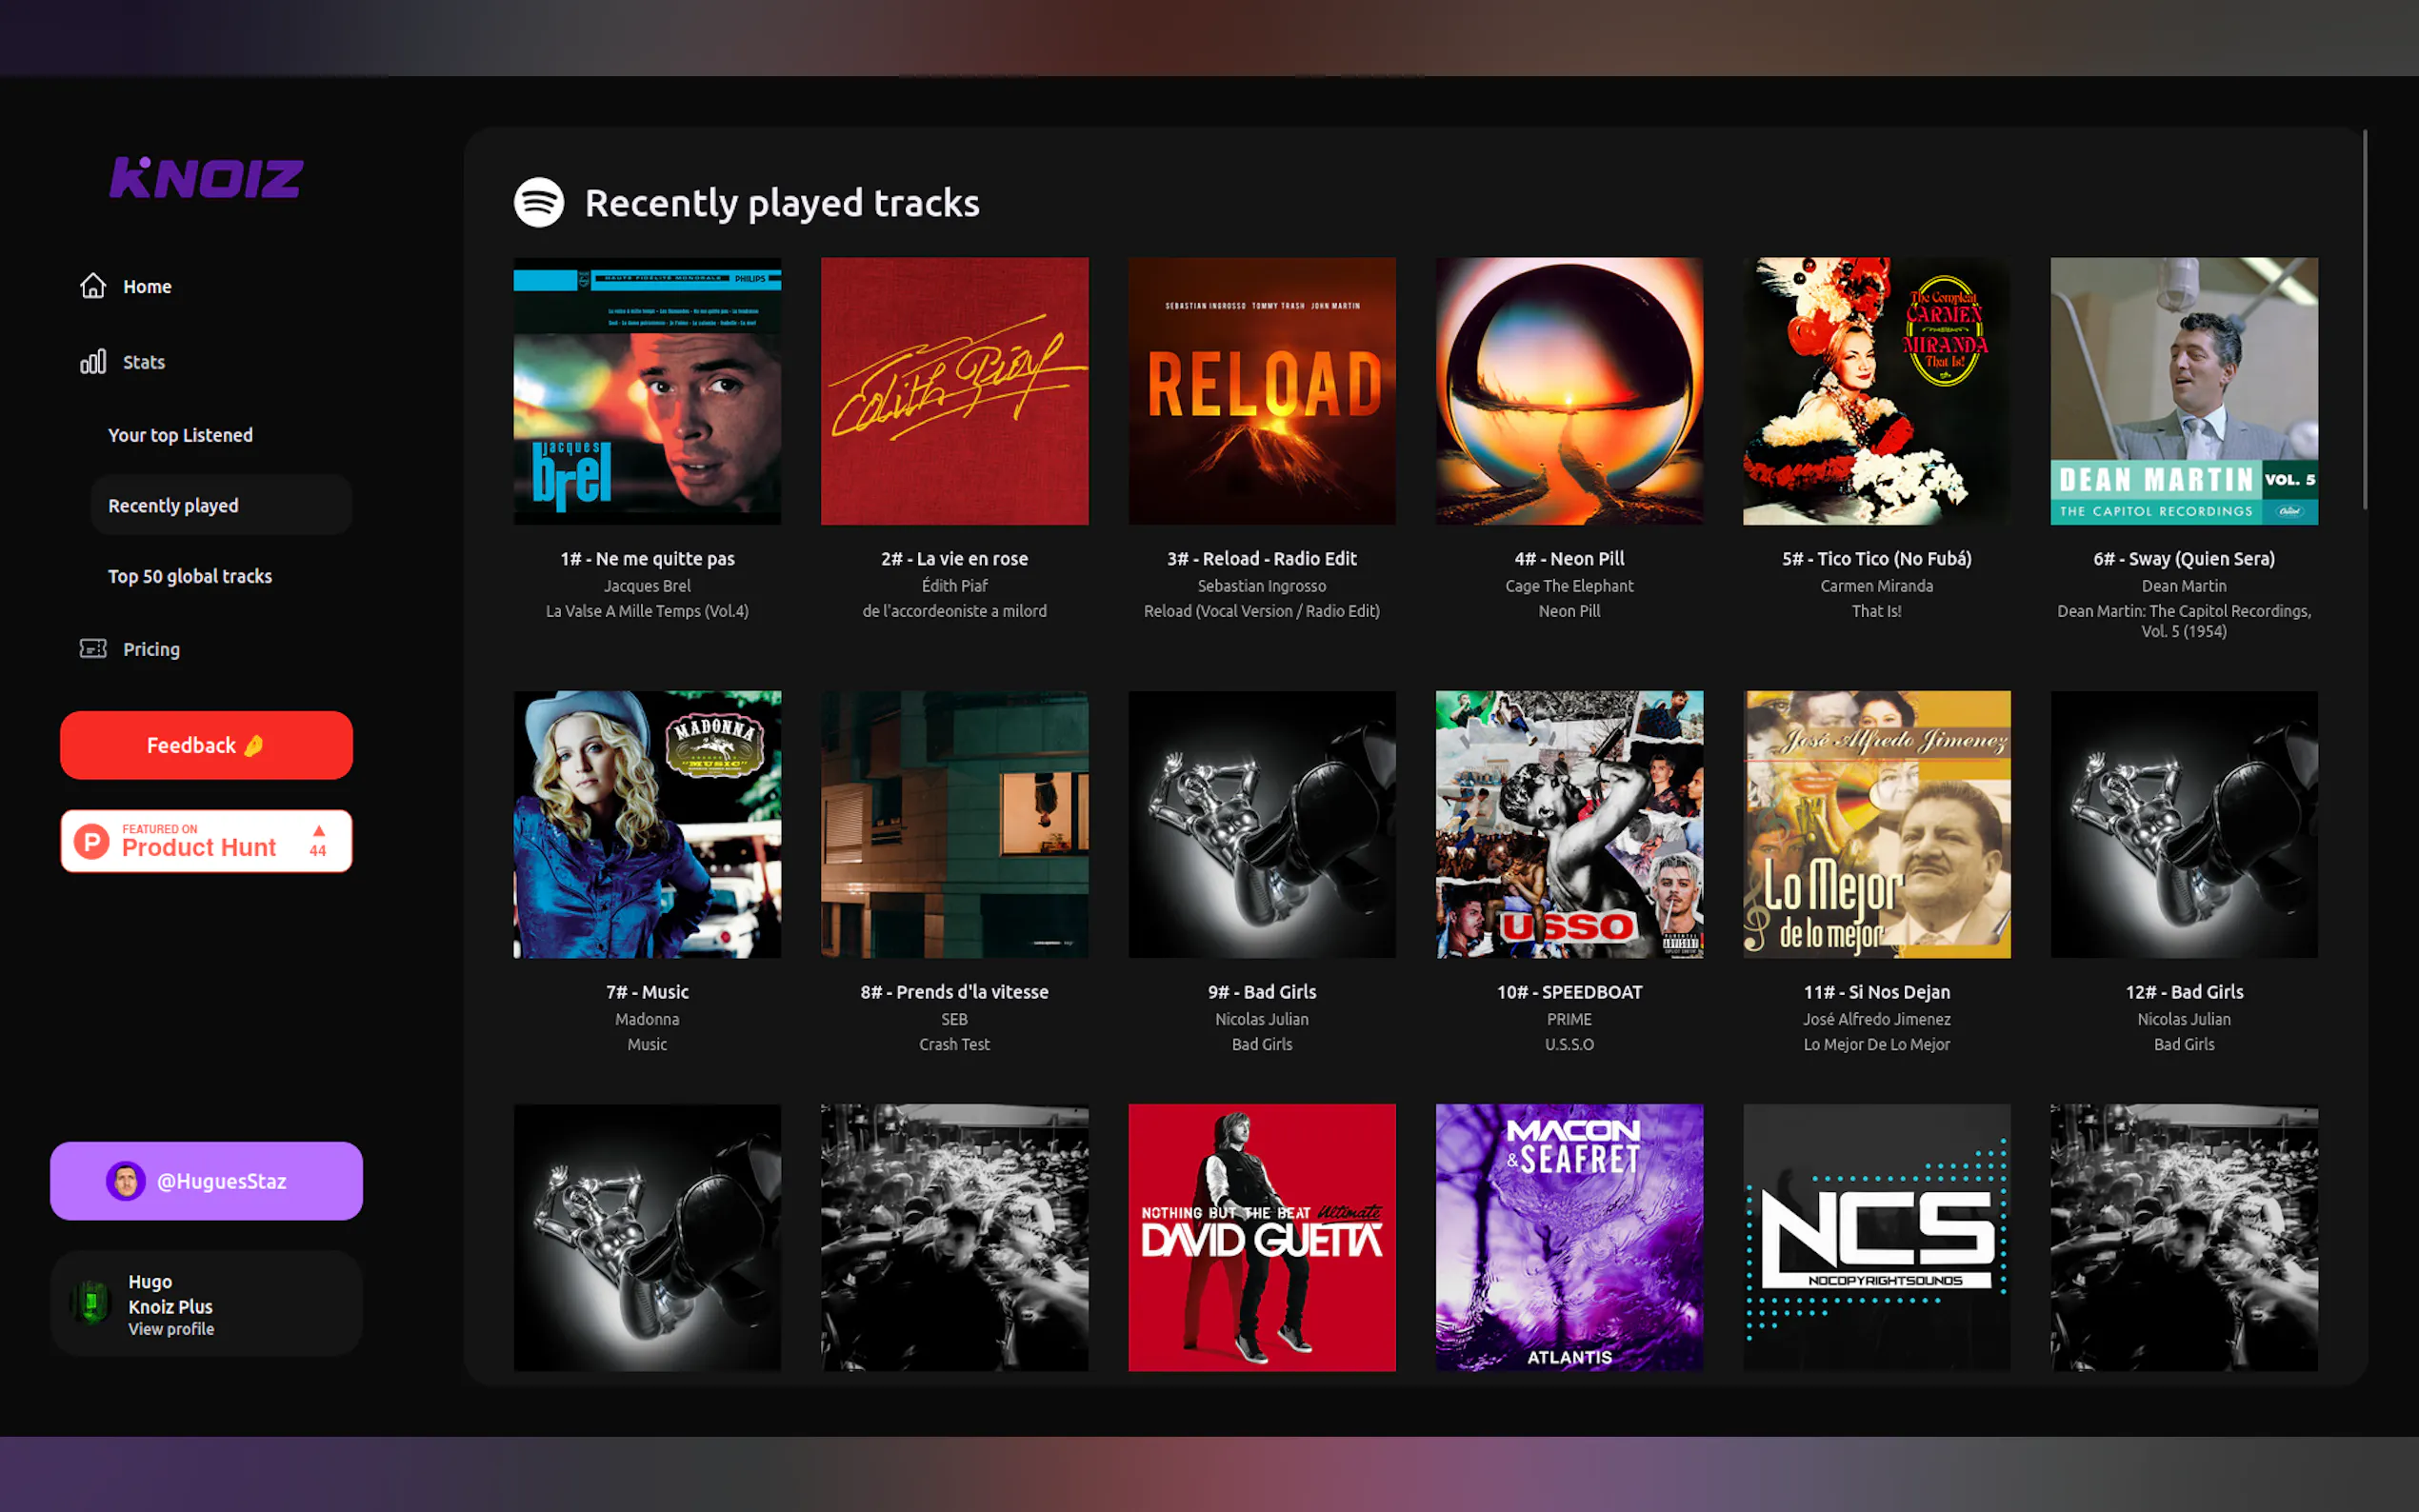Click Hugo's green profile avatar
The height and width of the screenshot is (1512, 2419).
(x=91, y=1303)
